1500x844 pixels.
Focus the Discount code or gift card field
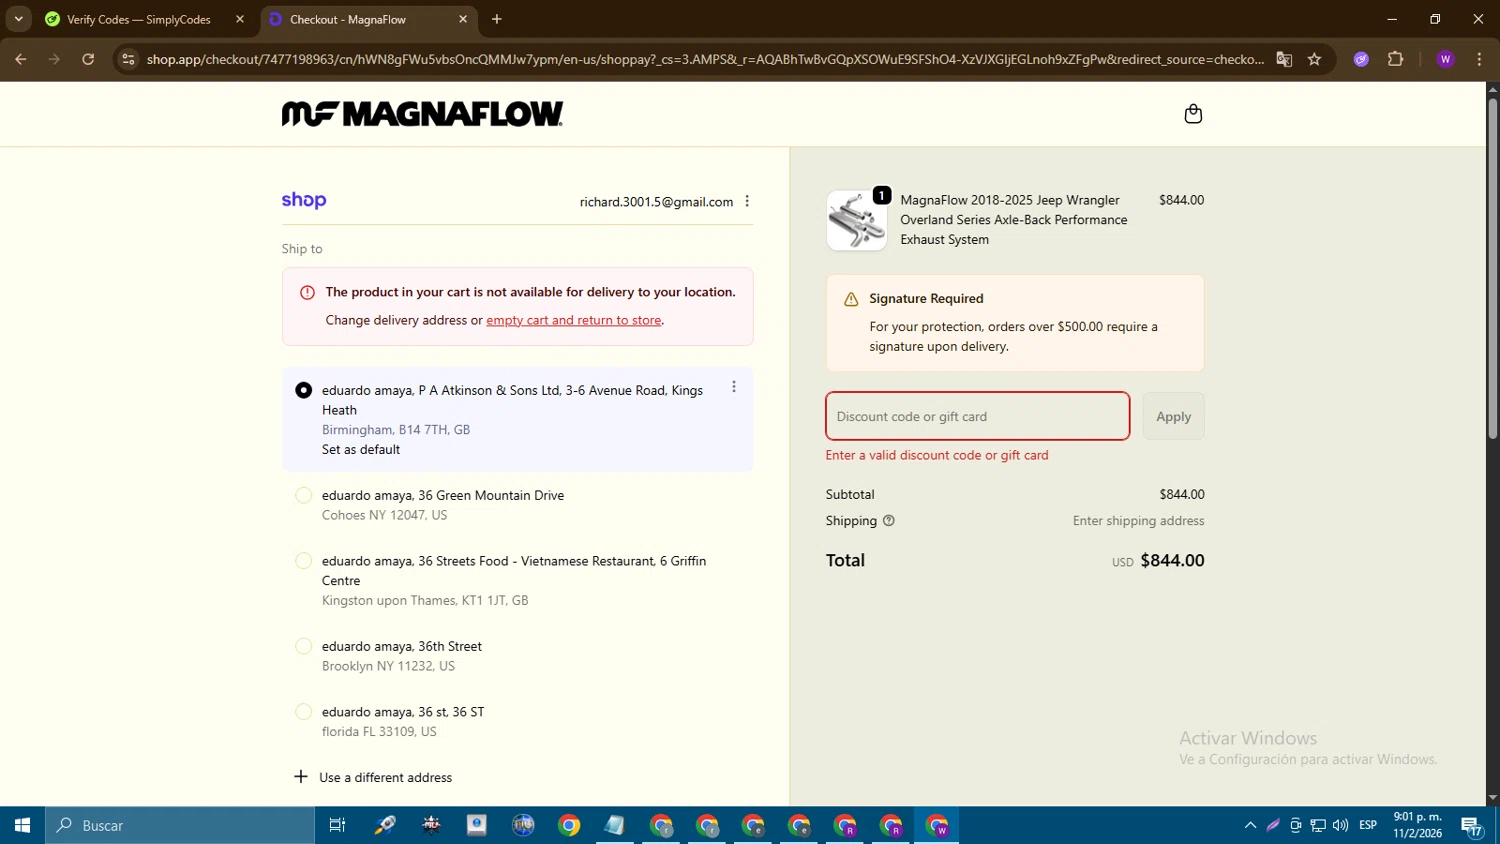click(x=977, y=416)
